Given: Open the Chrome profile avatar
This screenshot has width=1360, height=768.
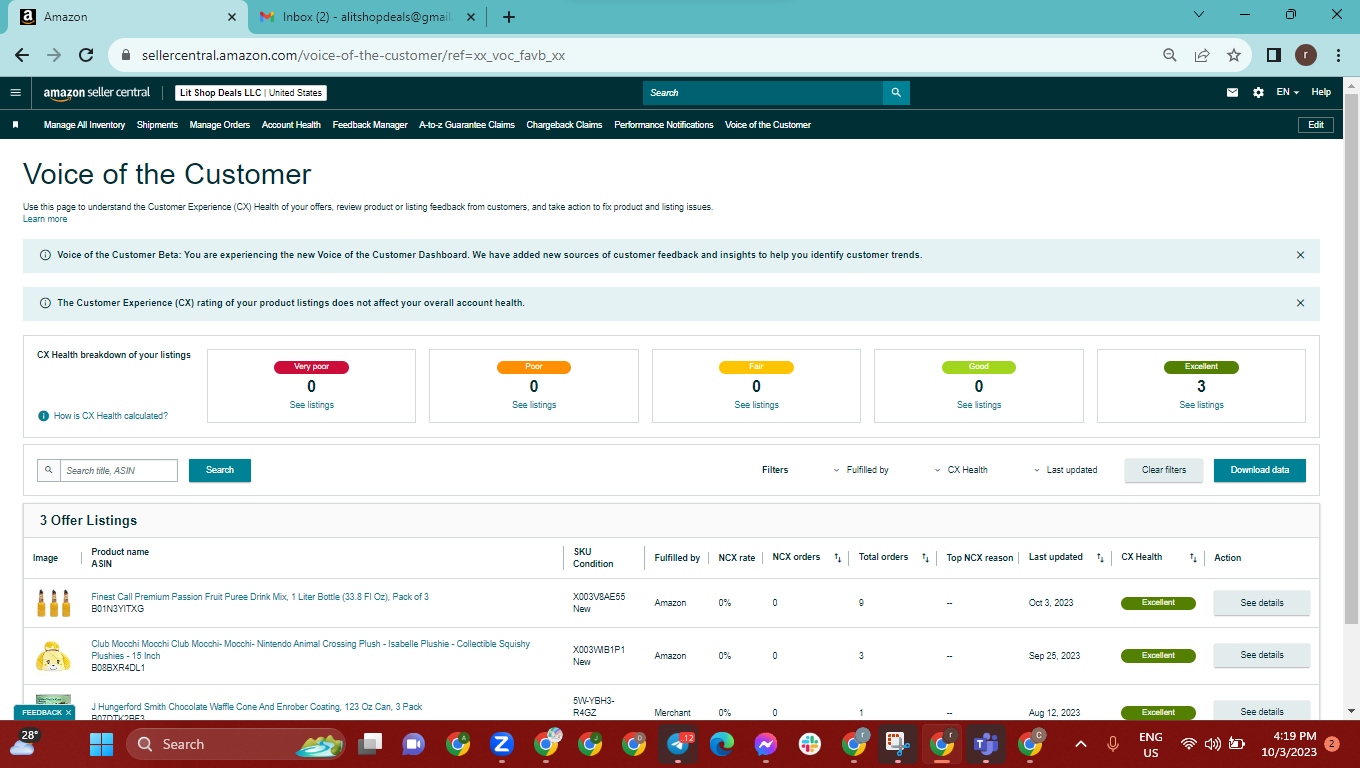Looking at the screenshot, I should point(1306,55).
